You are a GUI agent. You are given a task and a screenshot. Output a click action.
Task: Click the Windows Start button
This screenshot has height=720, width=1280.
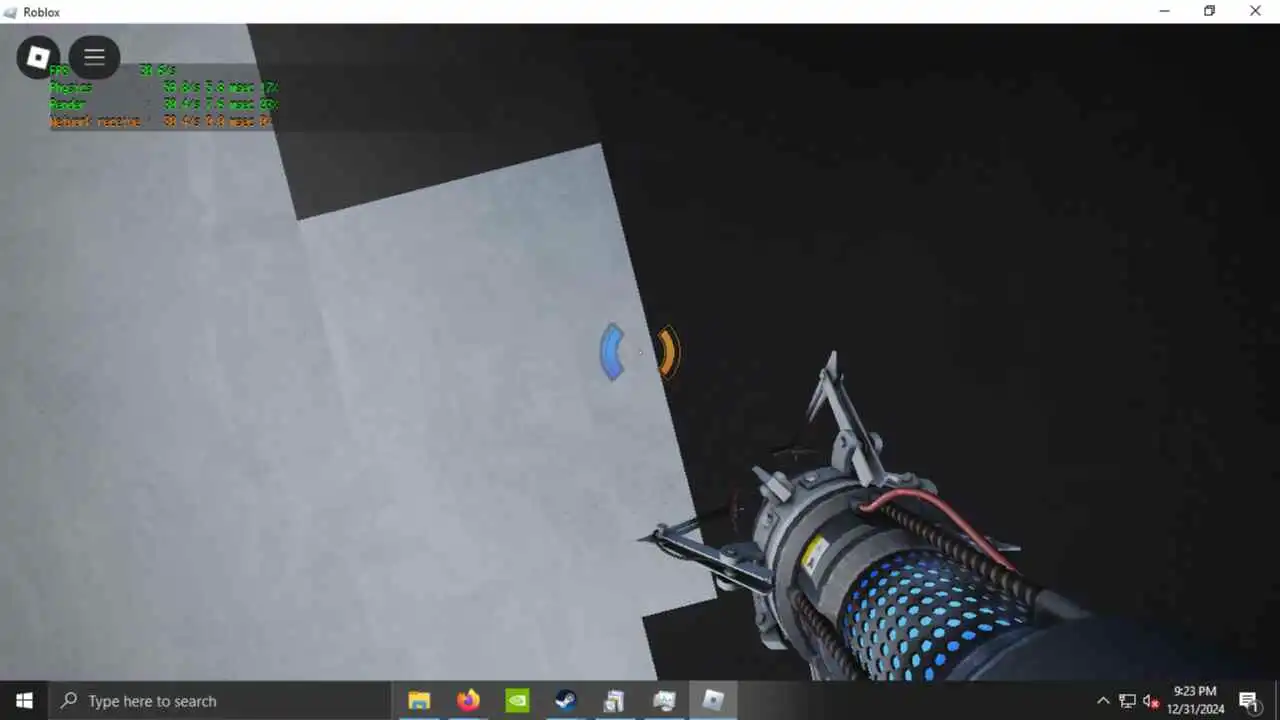coord(24,701)
